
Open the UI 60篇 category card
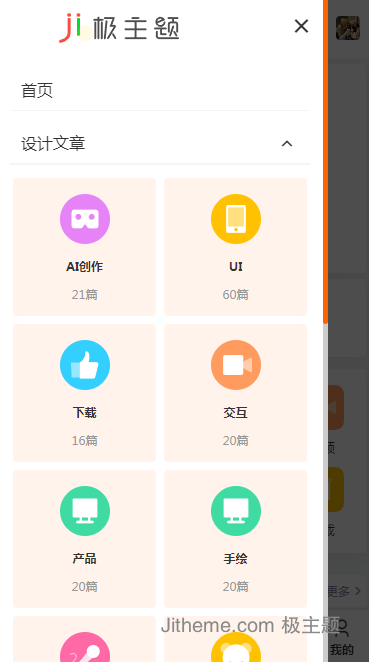click(x=236, y=247)
